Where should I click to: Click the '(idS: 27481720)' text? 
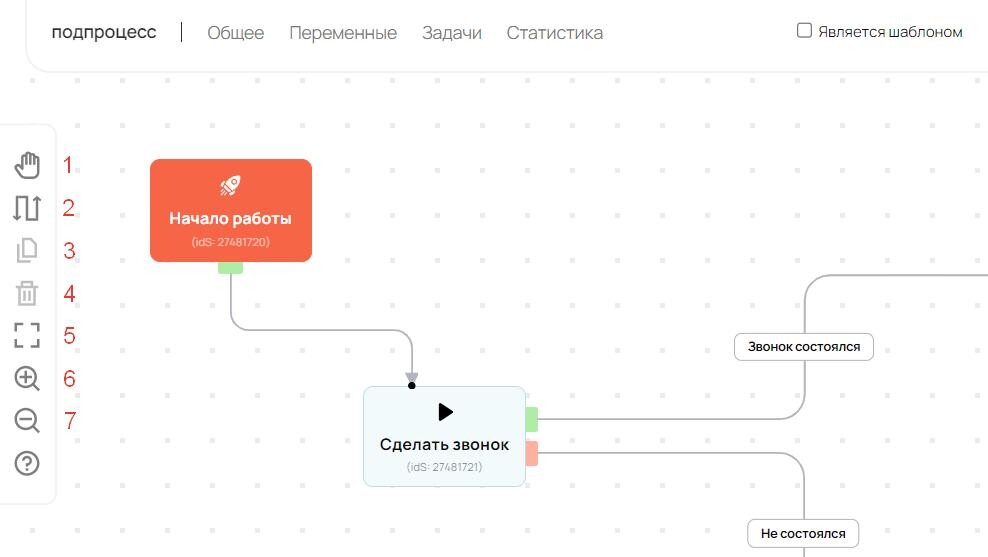click(231, 242)
